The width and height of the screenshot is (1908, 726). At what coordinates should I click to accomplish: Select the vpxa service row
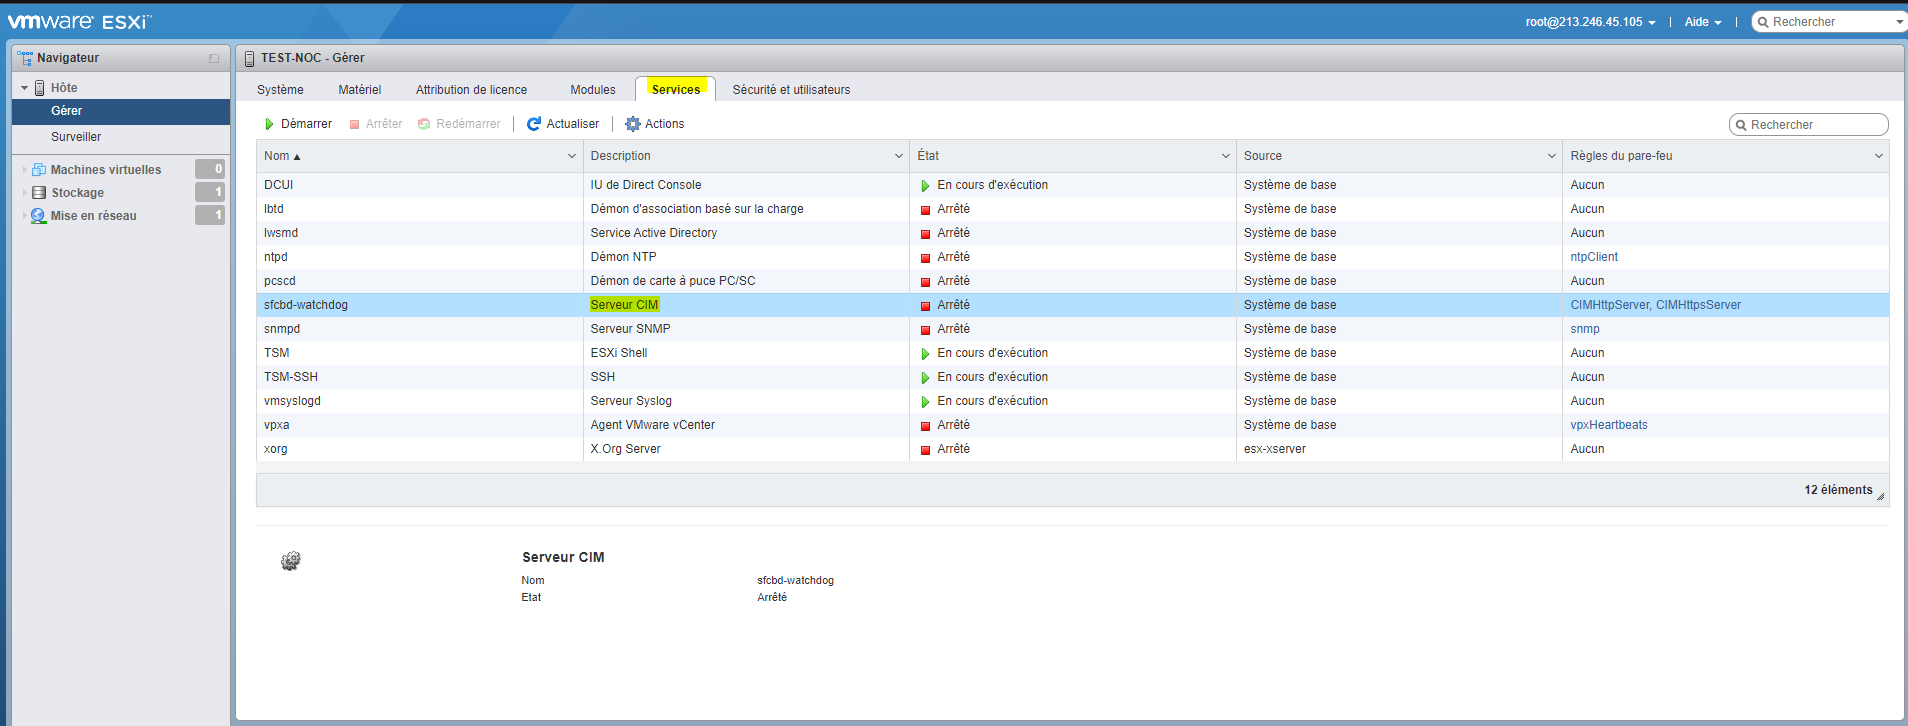[x=1072, y=425]
